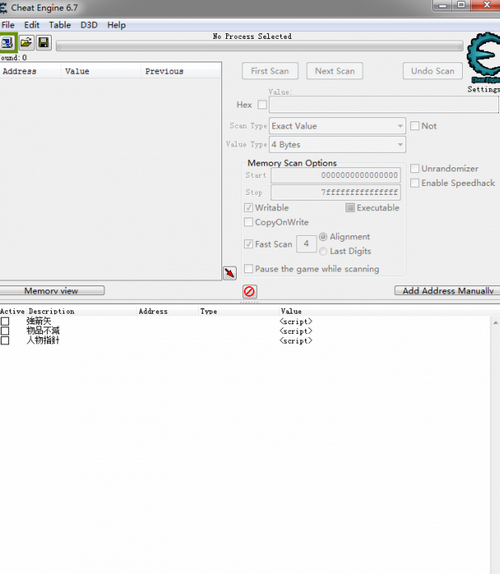Click the Fast Scan alignment value field
Screen dimensions: 500x574
pyautogui.click(x=306, y=244)
